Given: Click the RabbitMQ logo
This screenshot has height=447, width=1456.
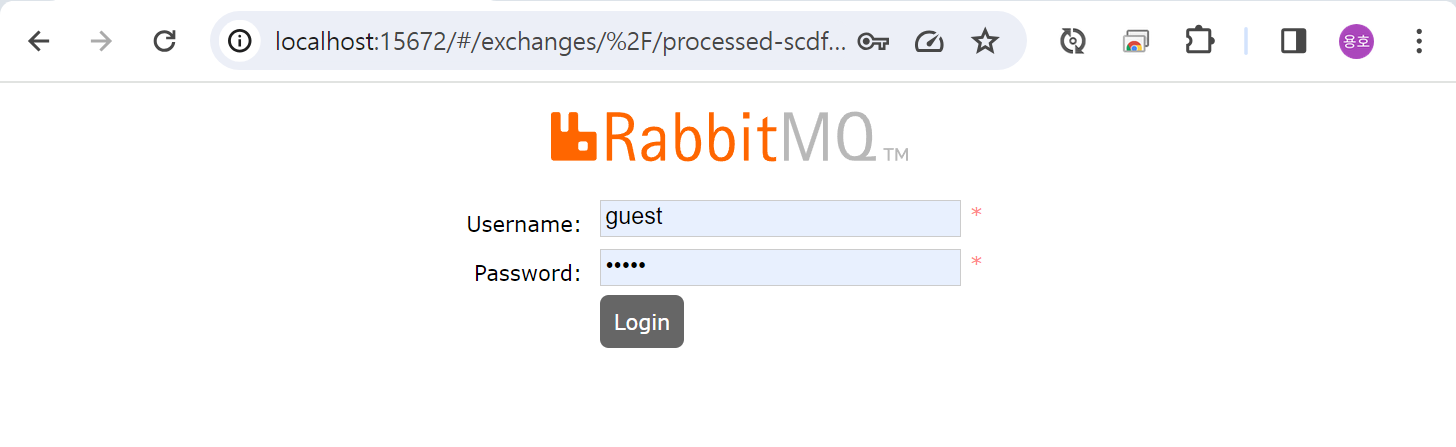Looking at the screenshot, I should 729,137.
